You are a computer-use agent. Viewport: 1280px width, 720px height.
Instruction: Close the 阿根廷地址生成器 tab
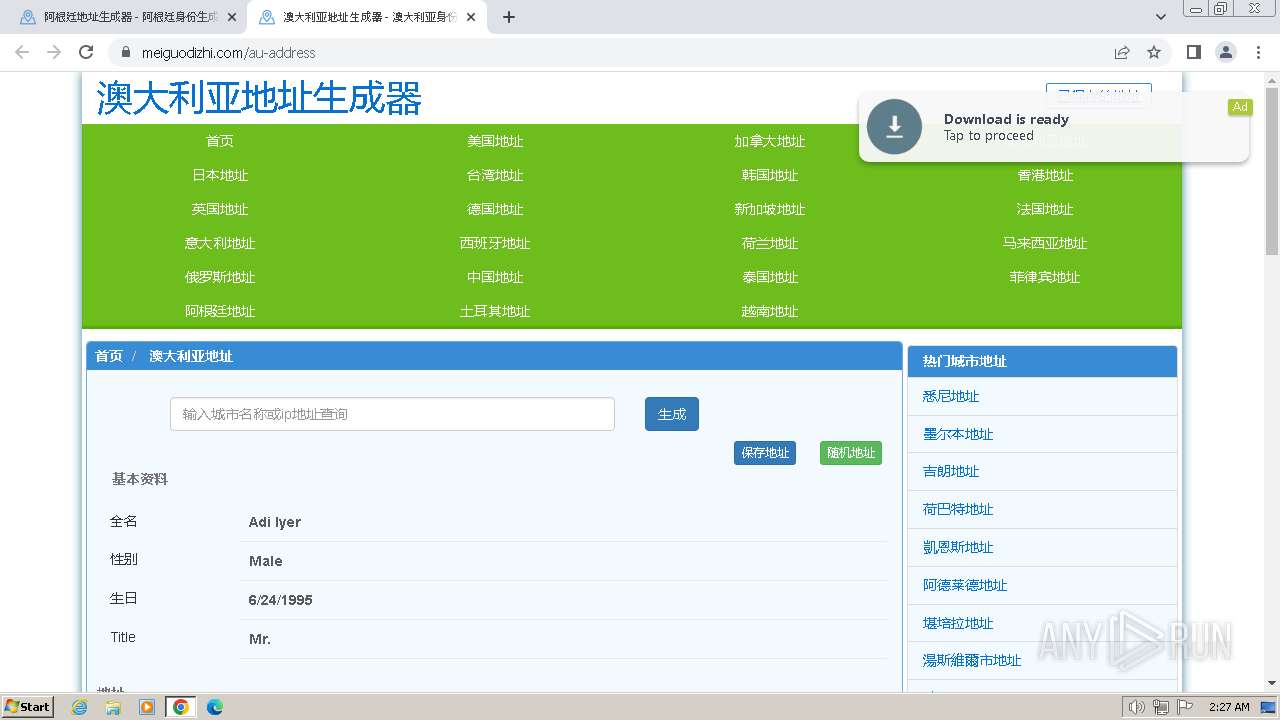[x=232, y=17]
